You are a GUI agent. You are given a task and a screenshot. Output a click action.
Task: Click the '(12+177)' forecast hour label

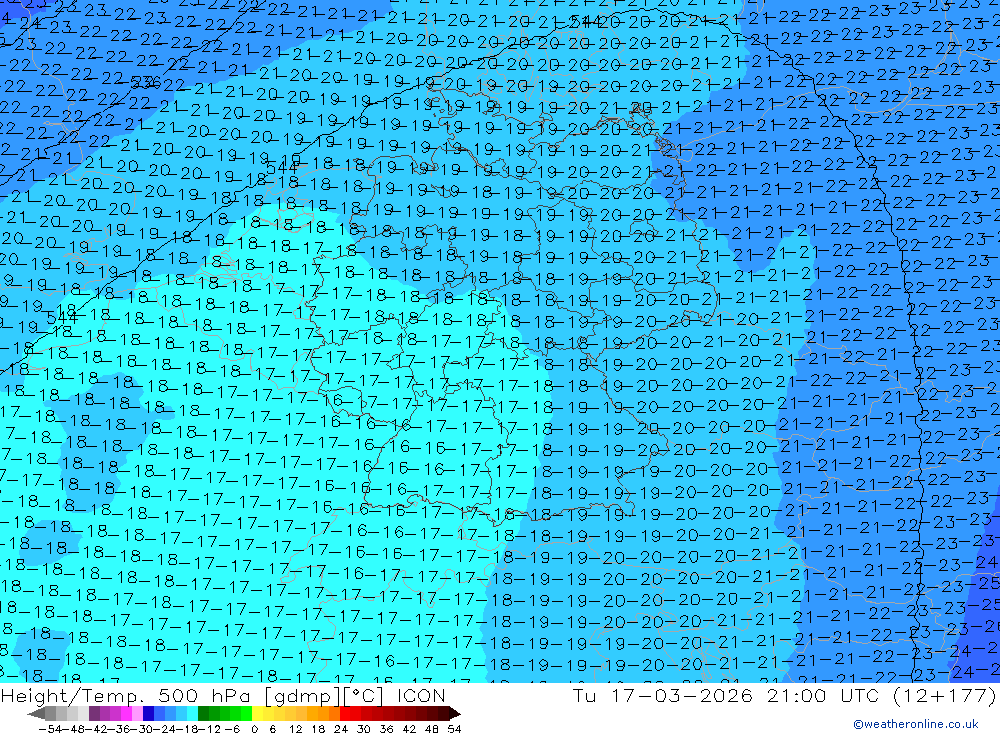click(x=944, y=695)
